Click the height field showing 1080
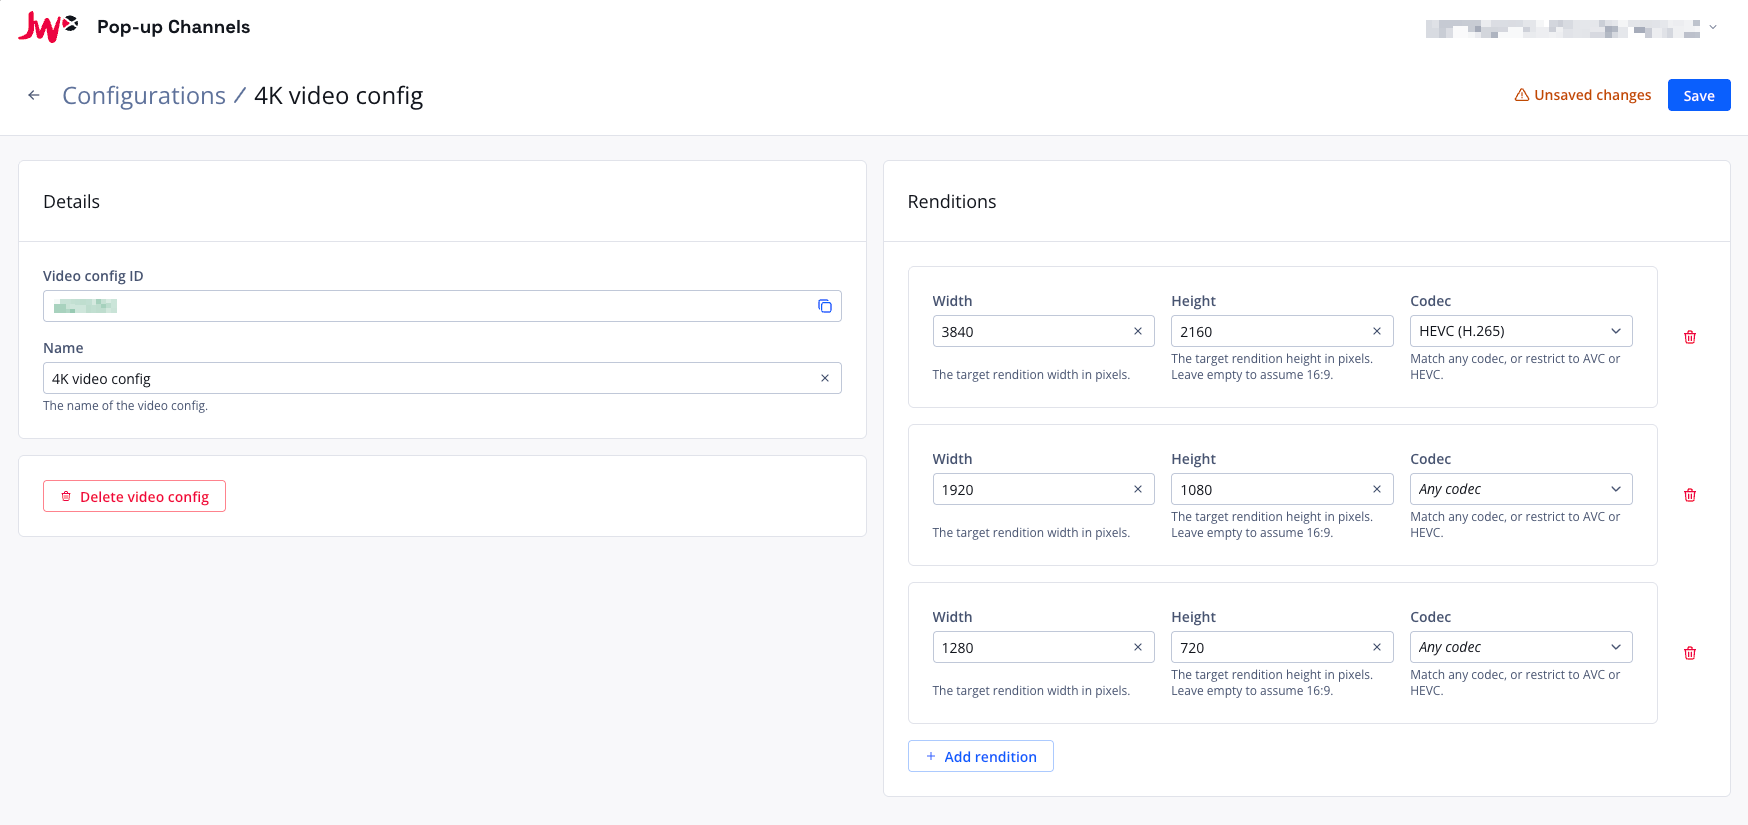This screenshot has width=1748, height=825. [x=1282, y=489]
